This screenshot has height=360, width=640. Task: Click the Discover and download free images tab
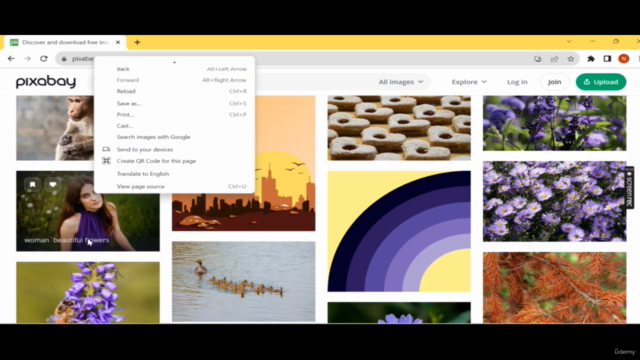click(x=65, y=42)
